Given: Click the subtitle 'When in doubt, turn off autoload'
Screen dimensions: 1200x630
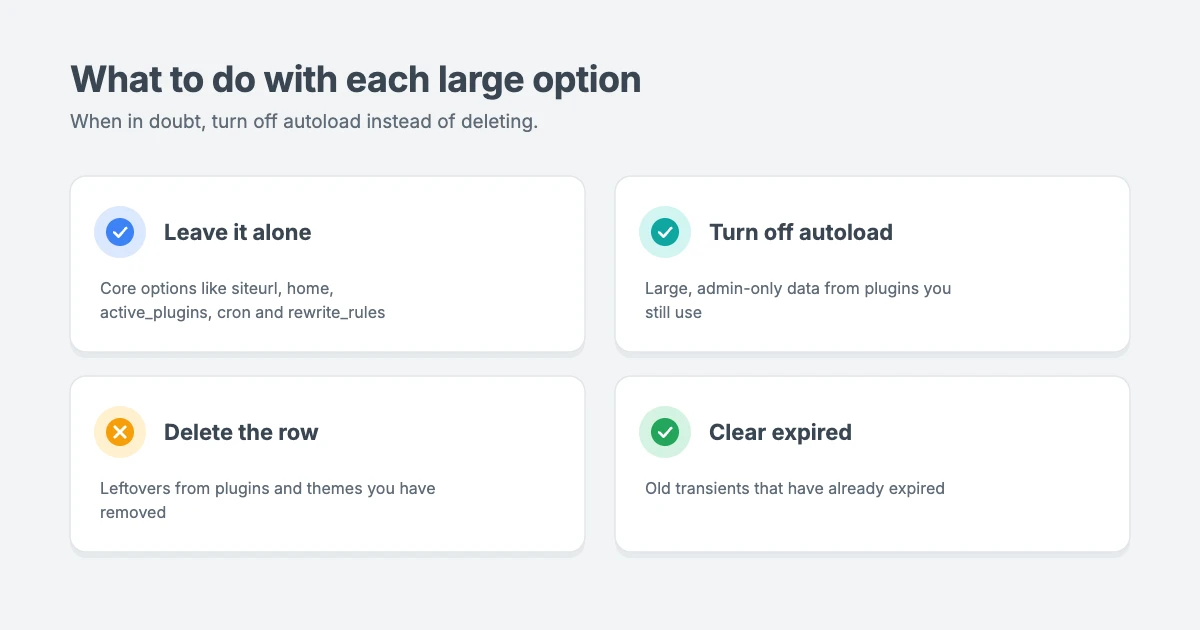Looking at the screenshot, I should pyautogui.click(x=216, y=122).
